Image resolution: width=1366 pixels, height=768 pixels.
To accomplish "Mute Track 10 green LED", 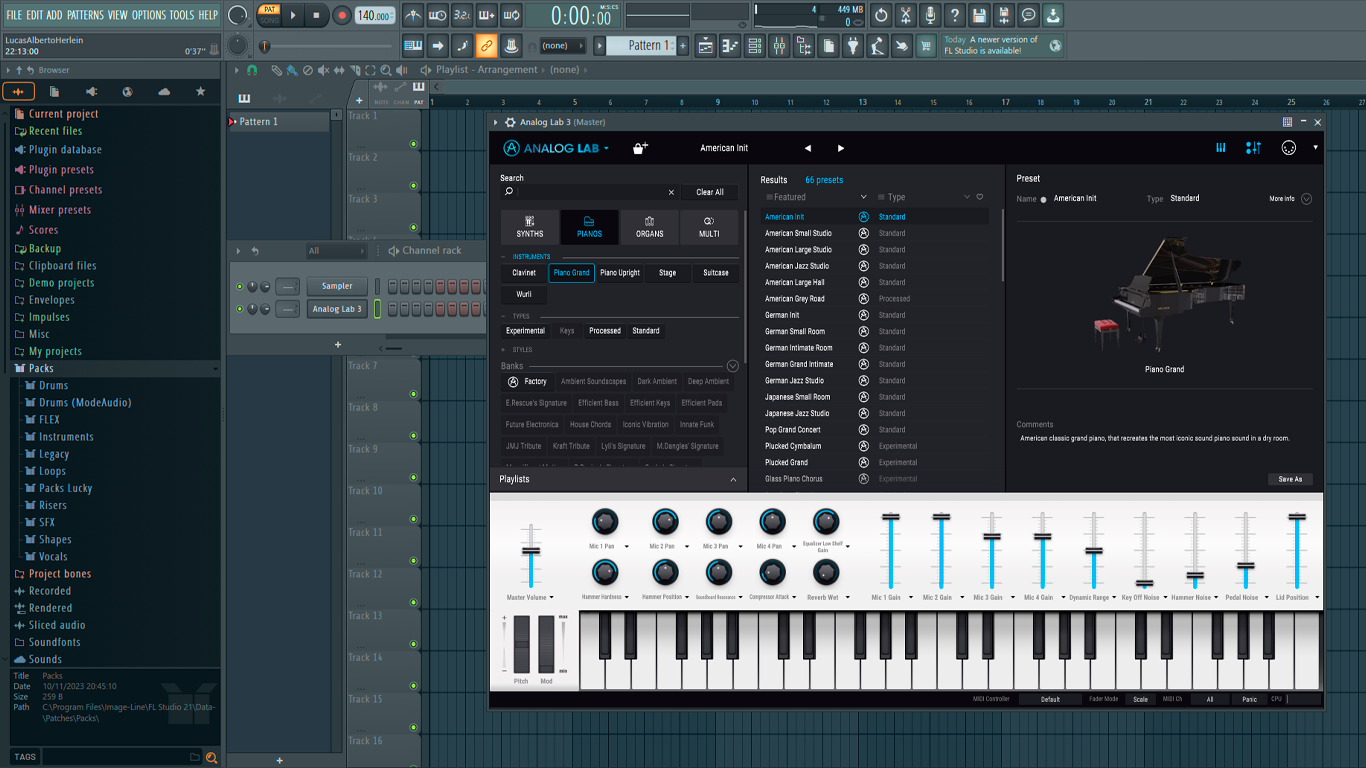I will [413, 520].
